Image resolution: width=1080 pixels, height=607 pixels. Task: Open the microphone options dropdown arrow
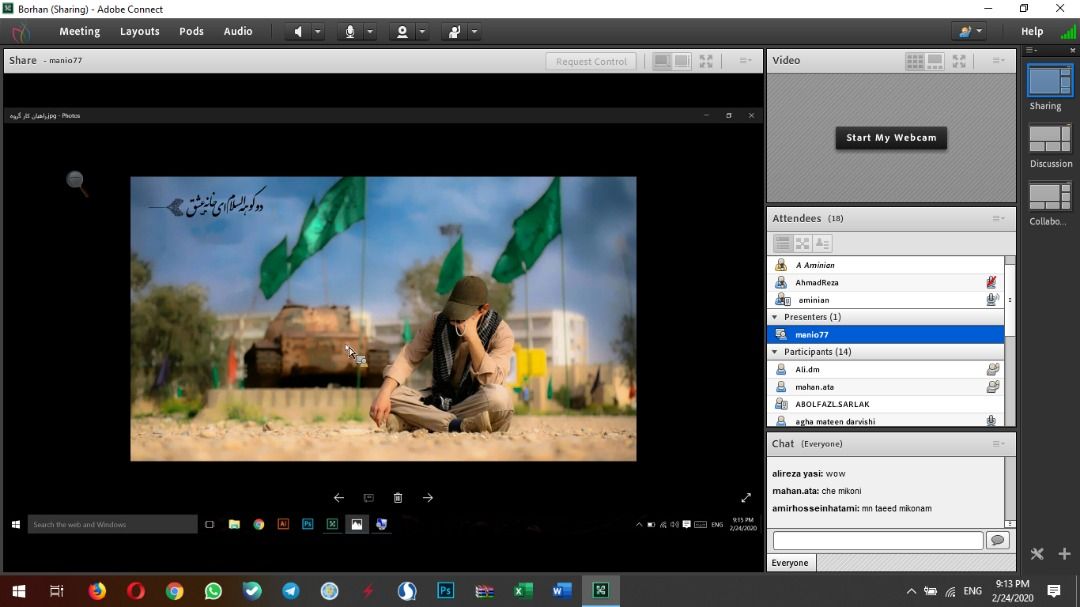point(370,32)
